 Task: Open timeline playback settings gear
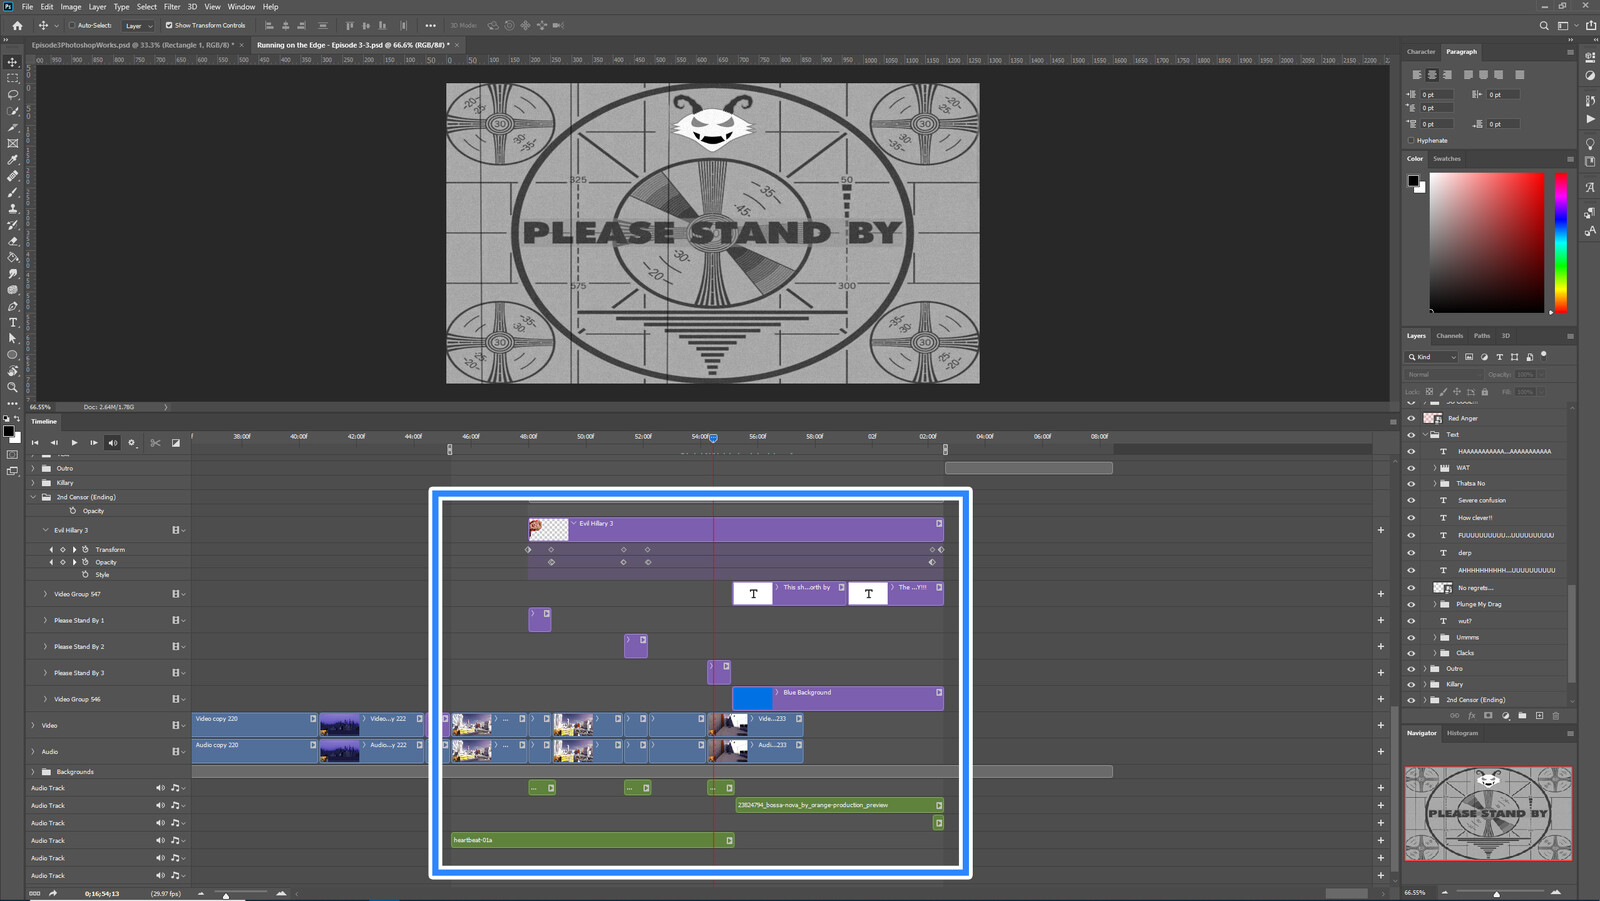pyautogui.click(x=131, y=442)
